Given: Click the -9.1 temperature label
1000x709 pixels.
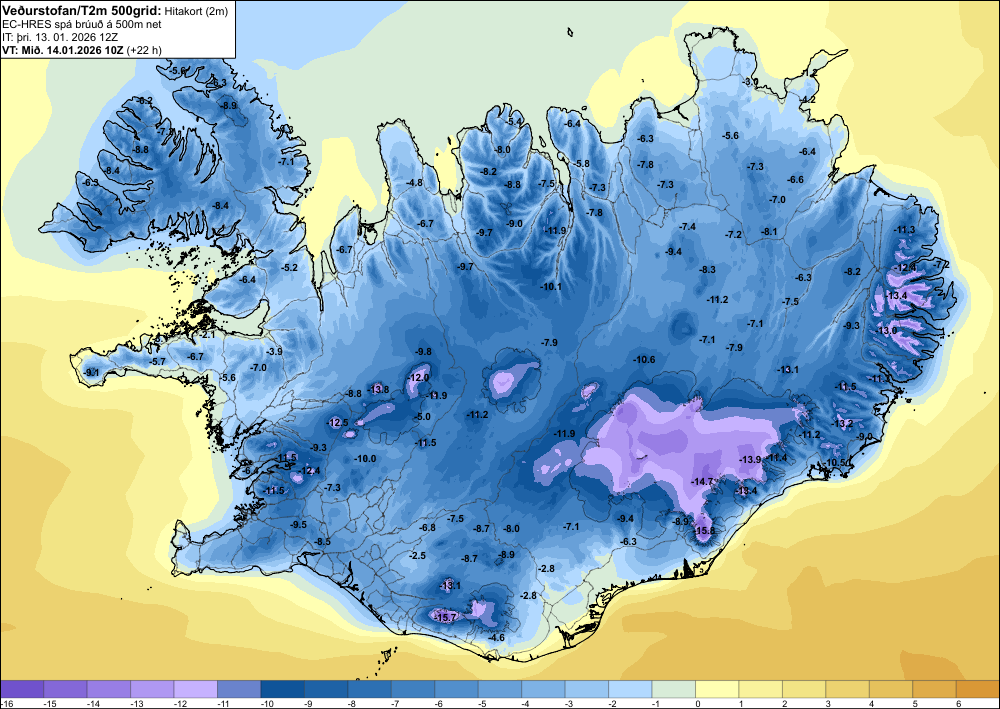Looking at the screenshot, I should [x=92, y=372].
